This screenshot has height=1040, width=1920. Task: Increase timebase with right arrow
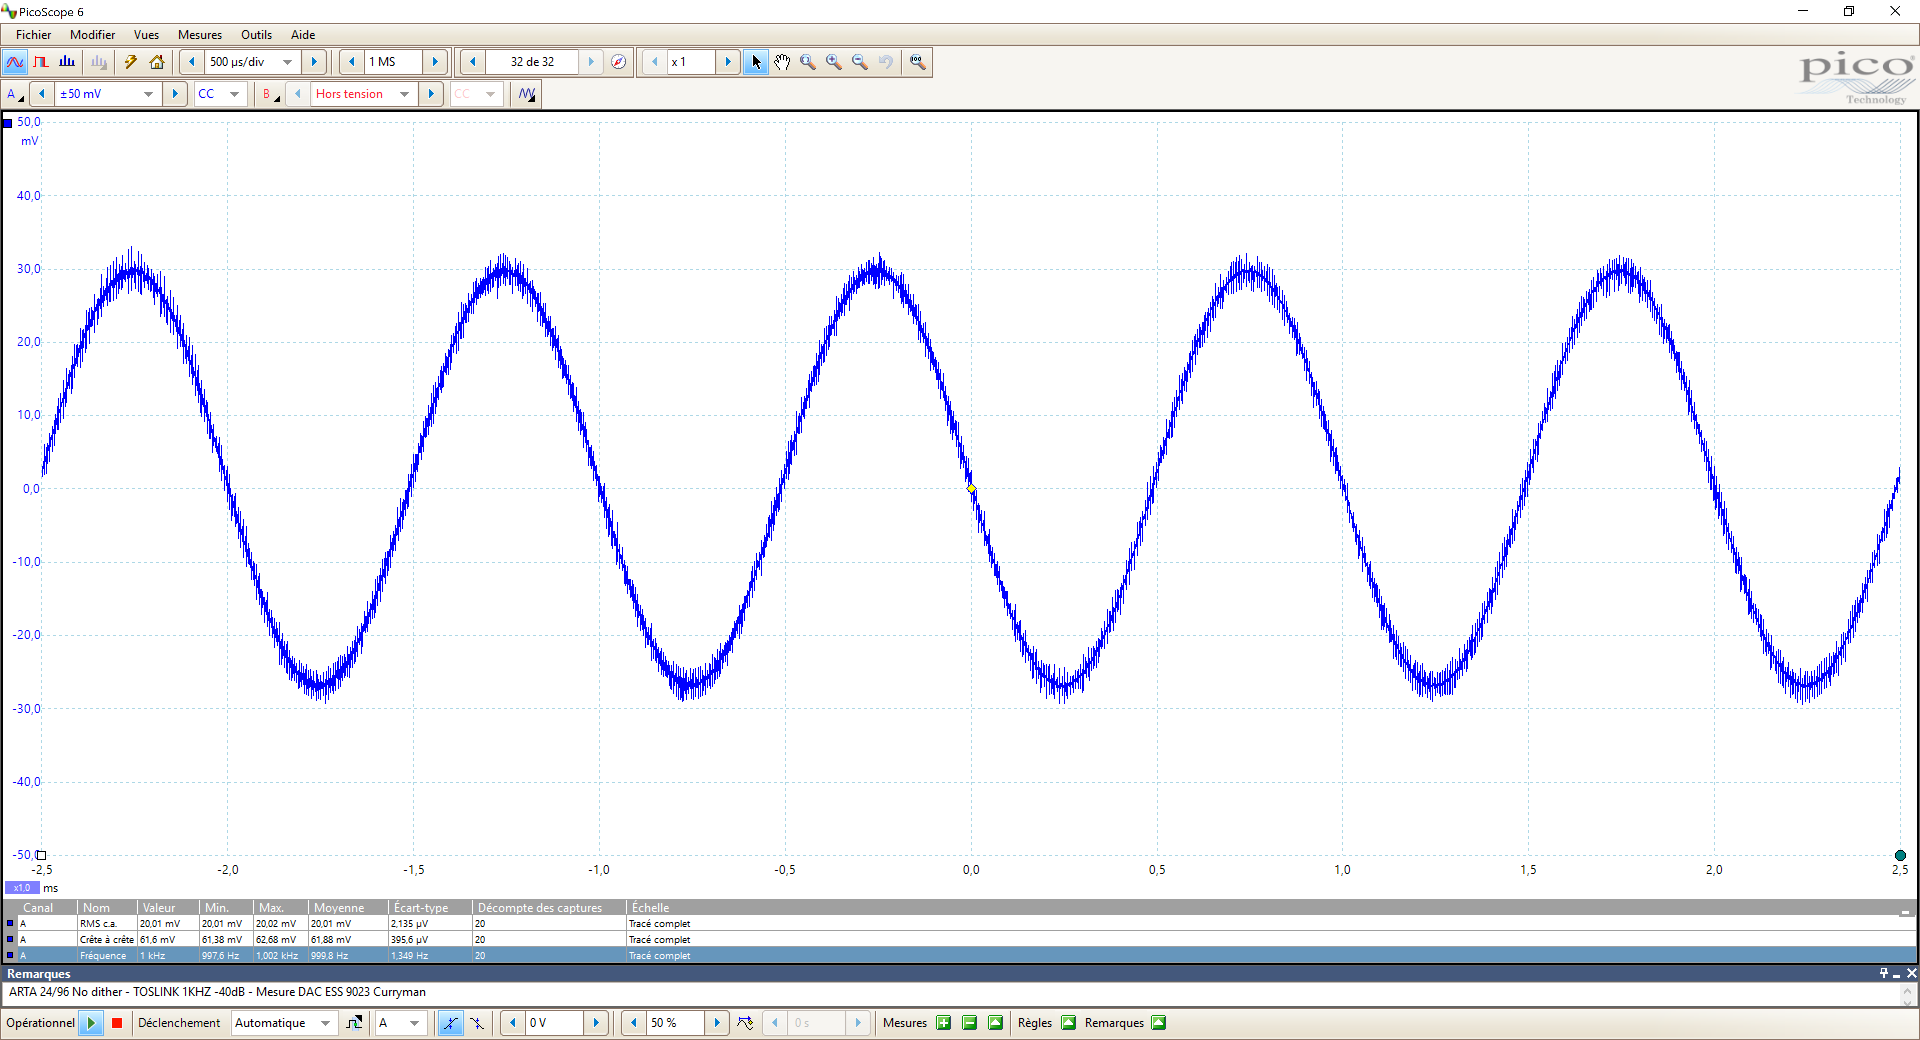[x=314, y=62]
